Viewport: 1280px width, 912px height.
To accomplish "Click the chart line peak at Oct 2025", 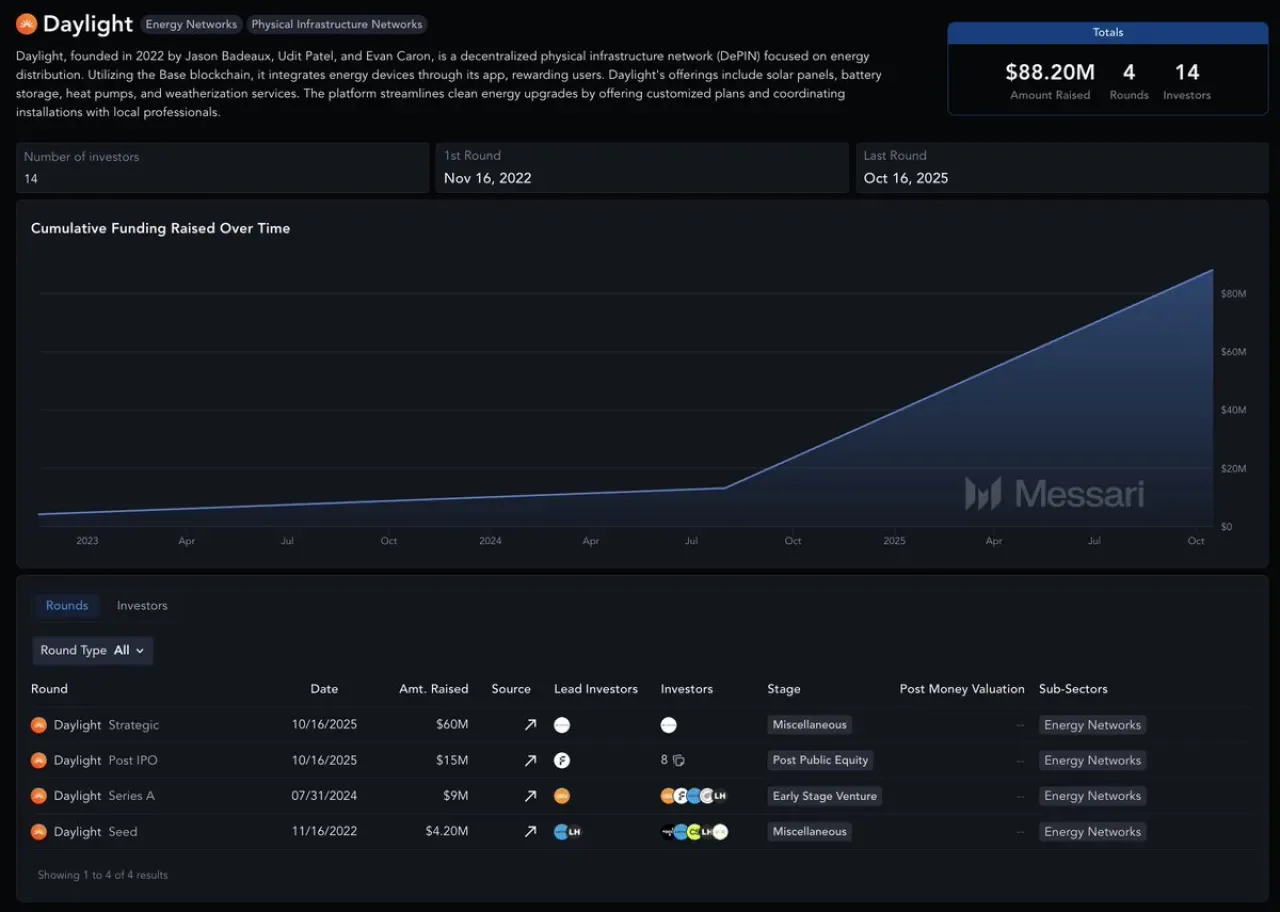I will pos(1212,270).
